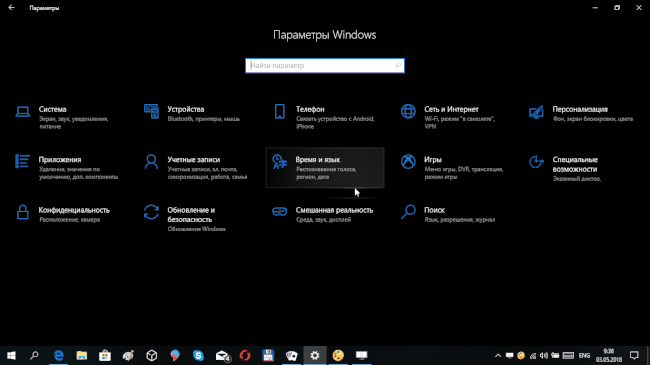Open Персонализация personalization icon
The height and width of the screenshot is (365, 650).
(x=536, y=112)
